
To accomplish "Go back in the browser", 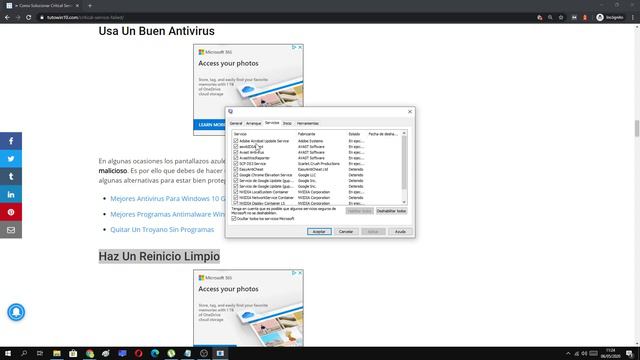I will [x=7, y=18].
